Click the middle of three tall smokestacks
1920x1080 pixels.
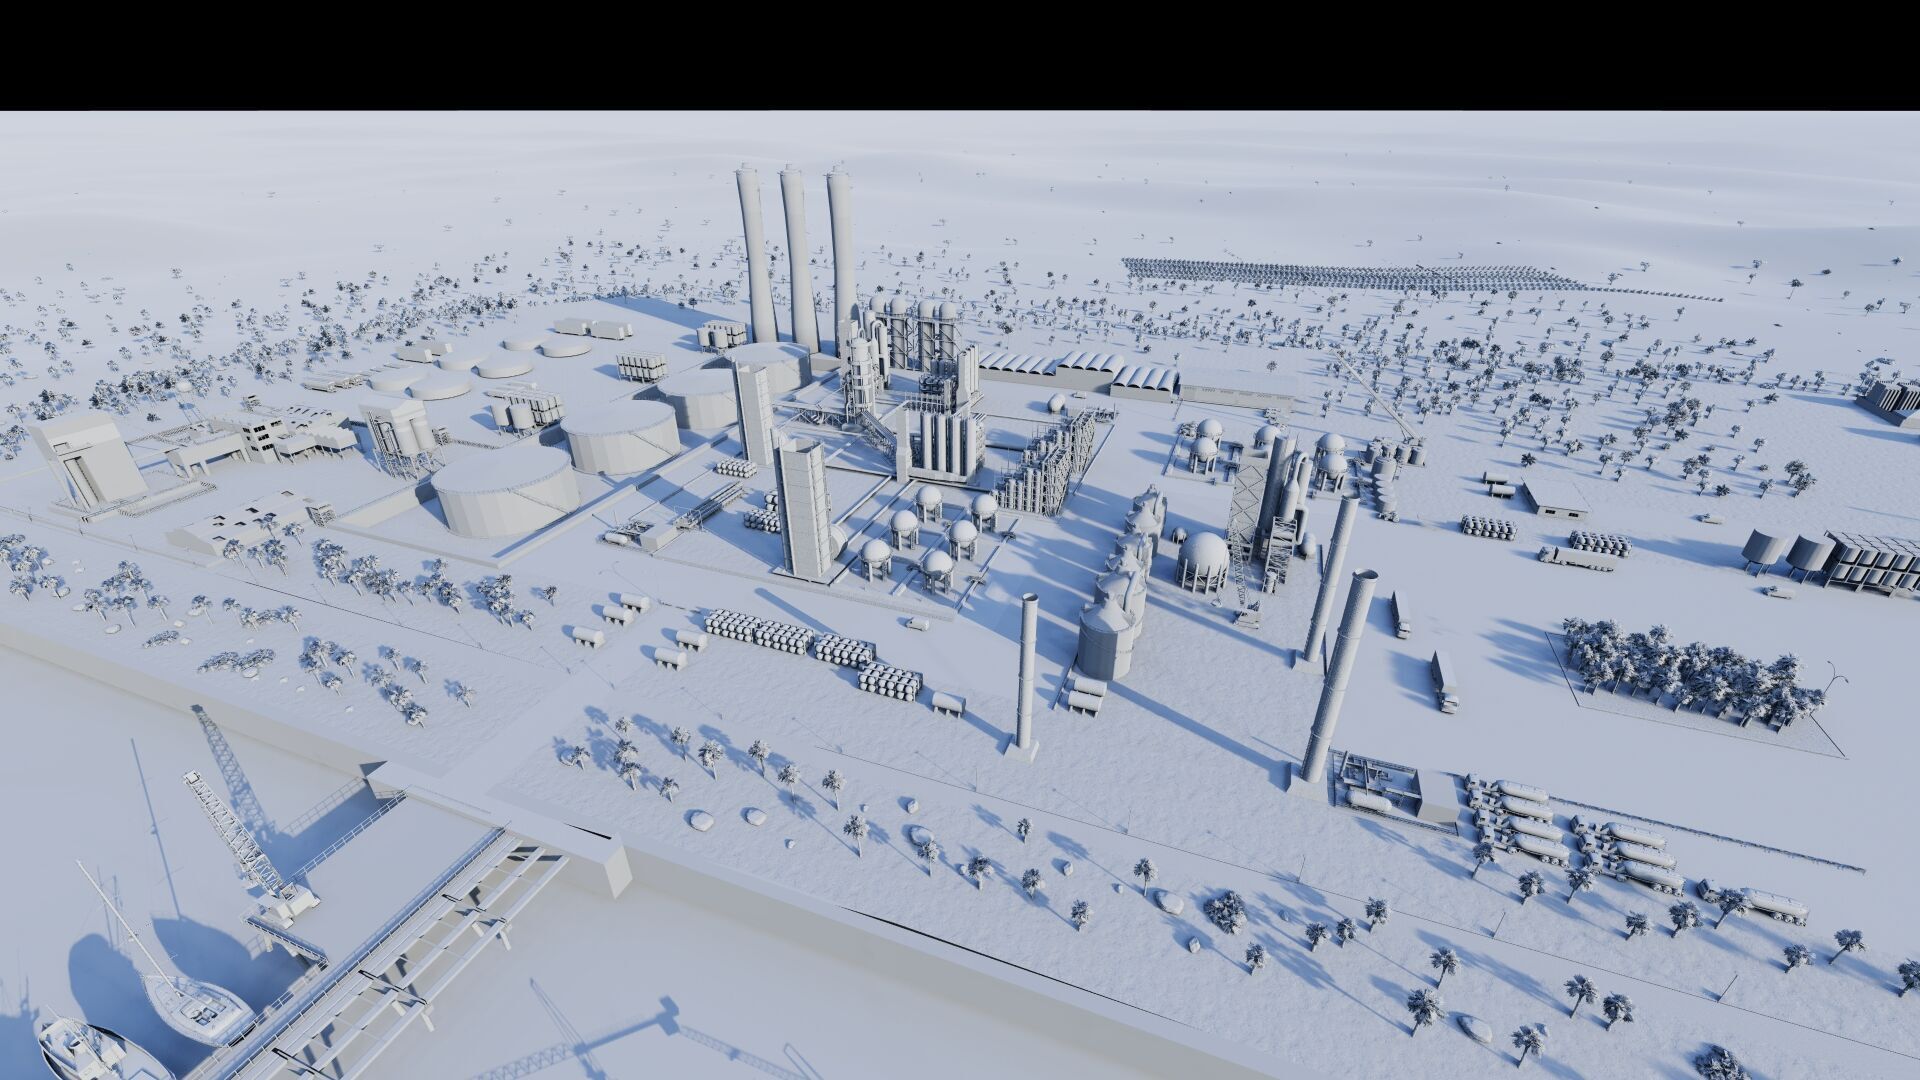pos(800,258)
